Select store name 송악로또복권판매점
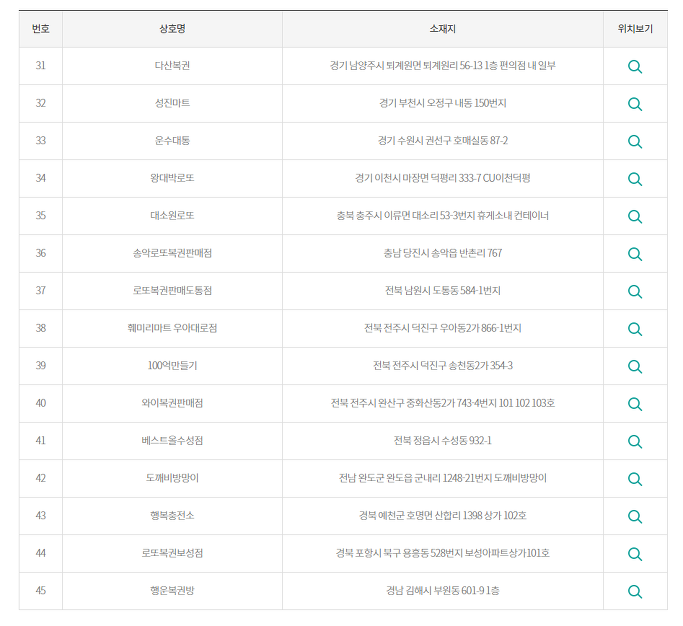This screenshot has height=626, width=683. [172, 253]
